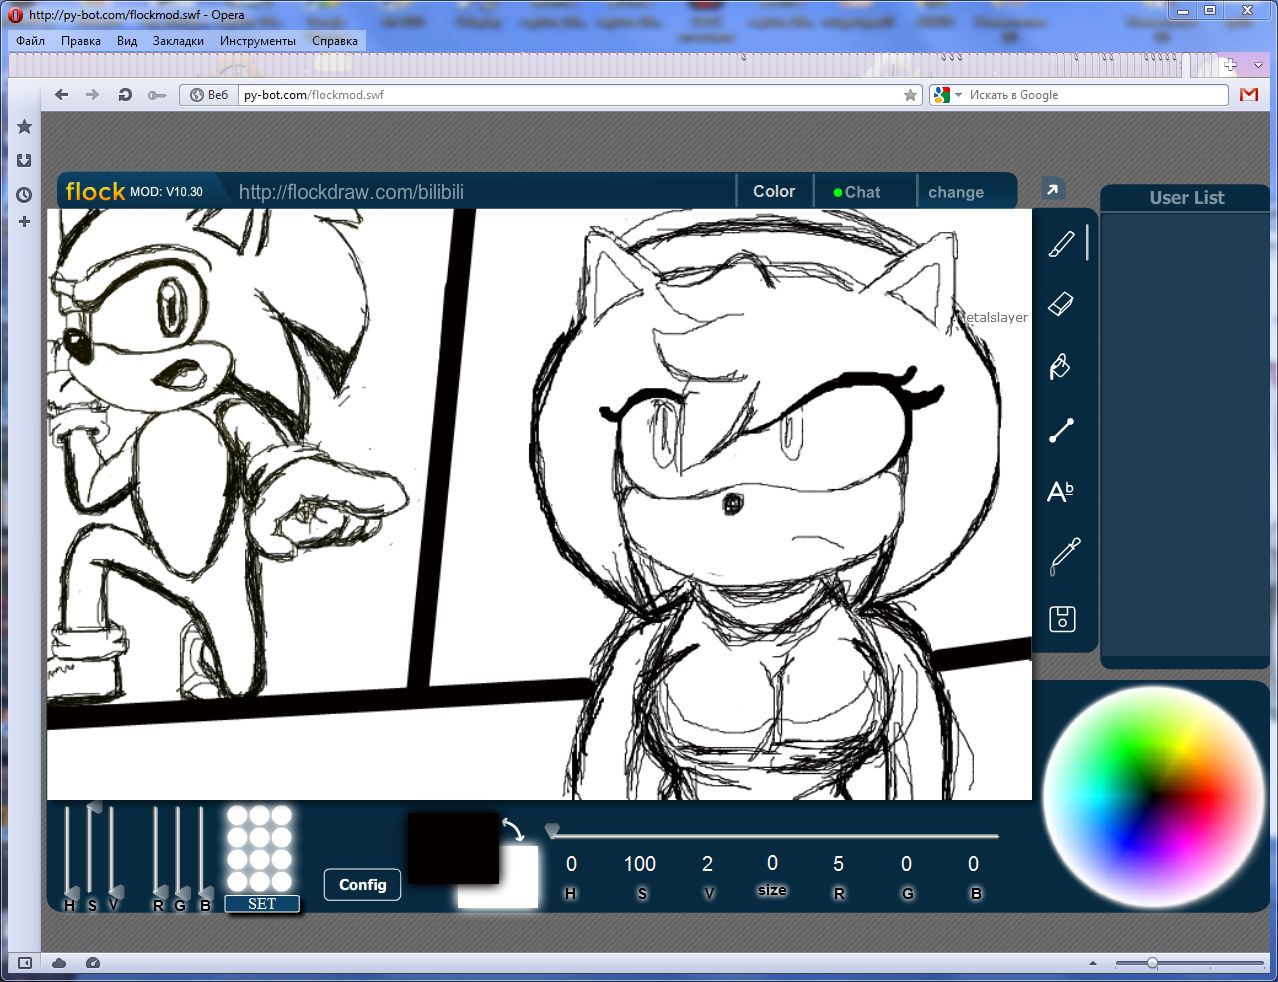Switch to the Chat tab
This screenshot has height=982, width=1278.
(862, 192)
